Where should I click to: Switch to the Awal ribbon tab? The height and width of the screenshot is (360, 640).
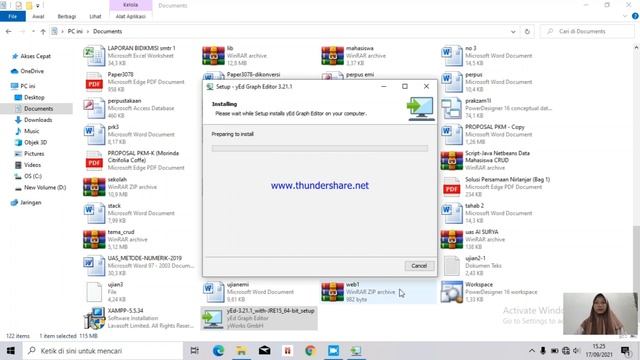pos(38,16)
